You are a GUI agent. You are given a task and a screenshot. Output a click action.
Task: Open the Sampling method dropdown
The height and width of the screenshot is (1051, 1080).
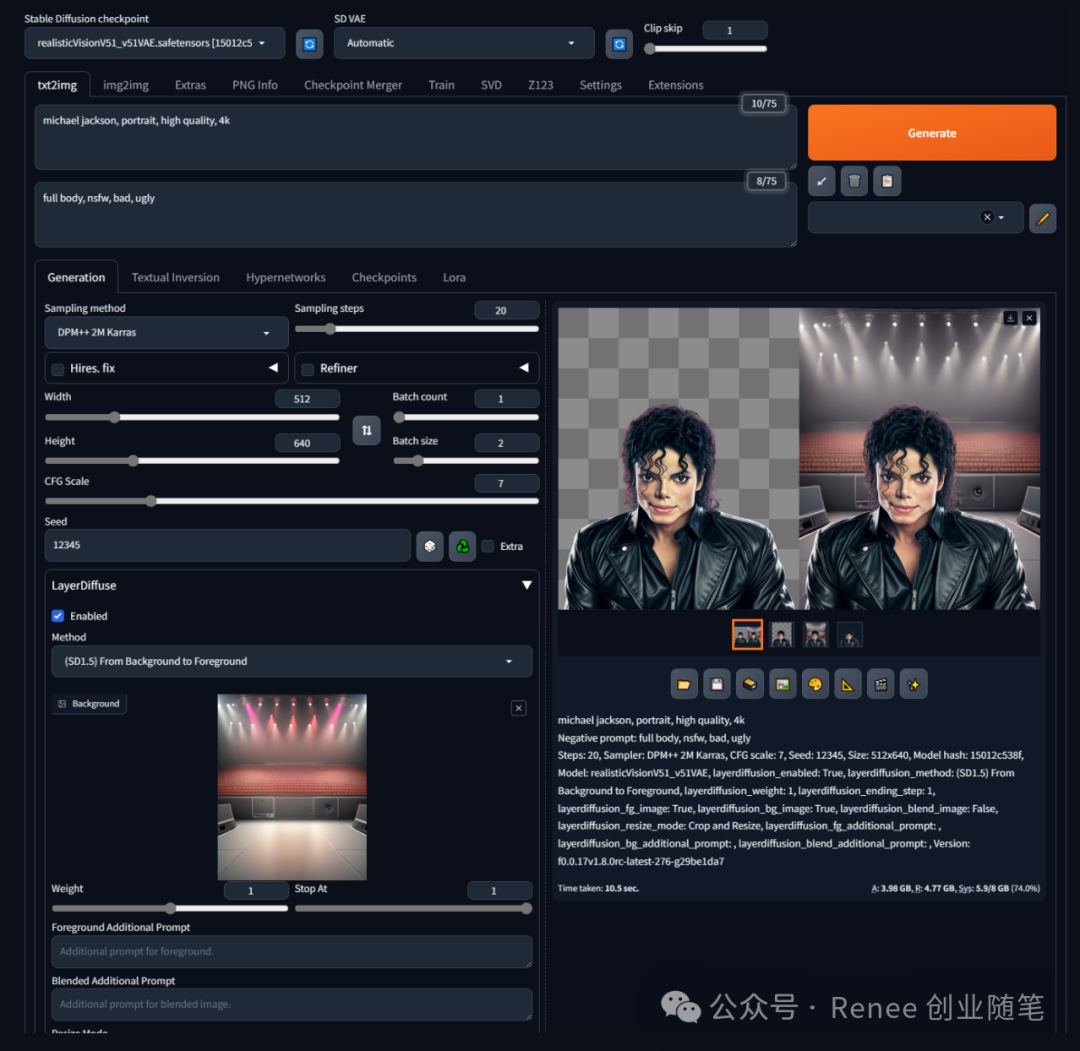[166, 333]
